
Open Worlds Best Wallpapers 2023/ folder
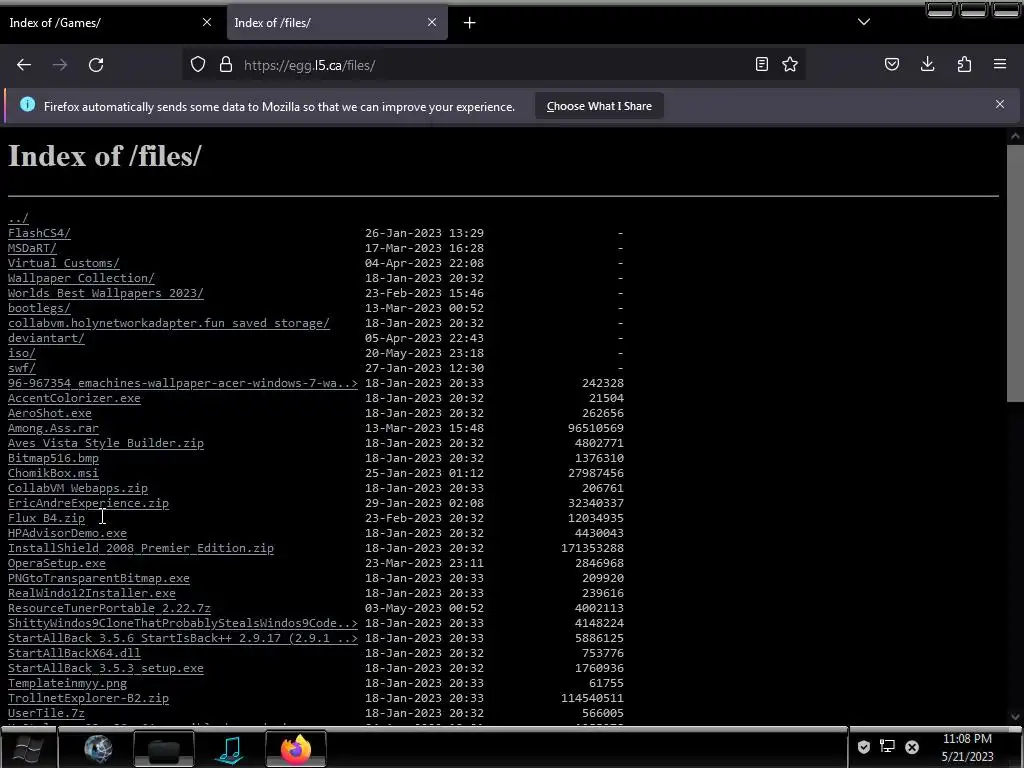point(106,293)
